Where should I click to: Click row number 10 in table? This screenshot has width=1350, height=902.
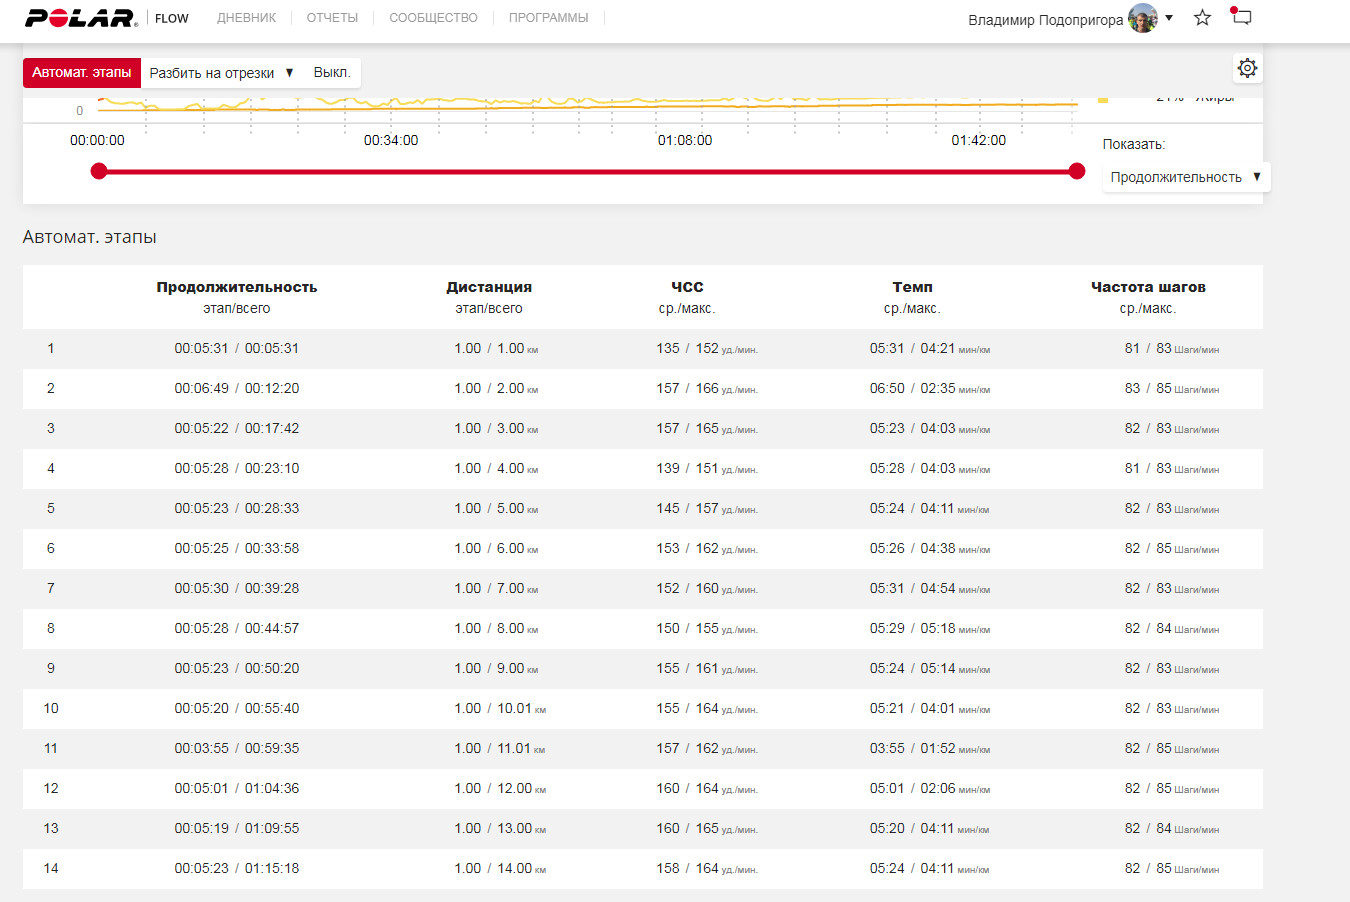tap(51, 708)
